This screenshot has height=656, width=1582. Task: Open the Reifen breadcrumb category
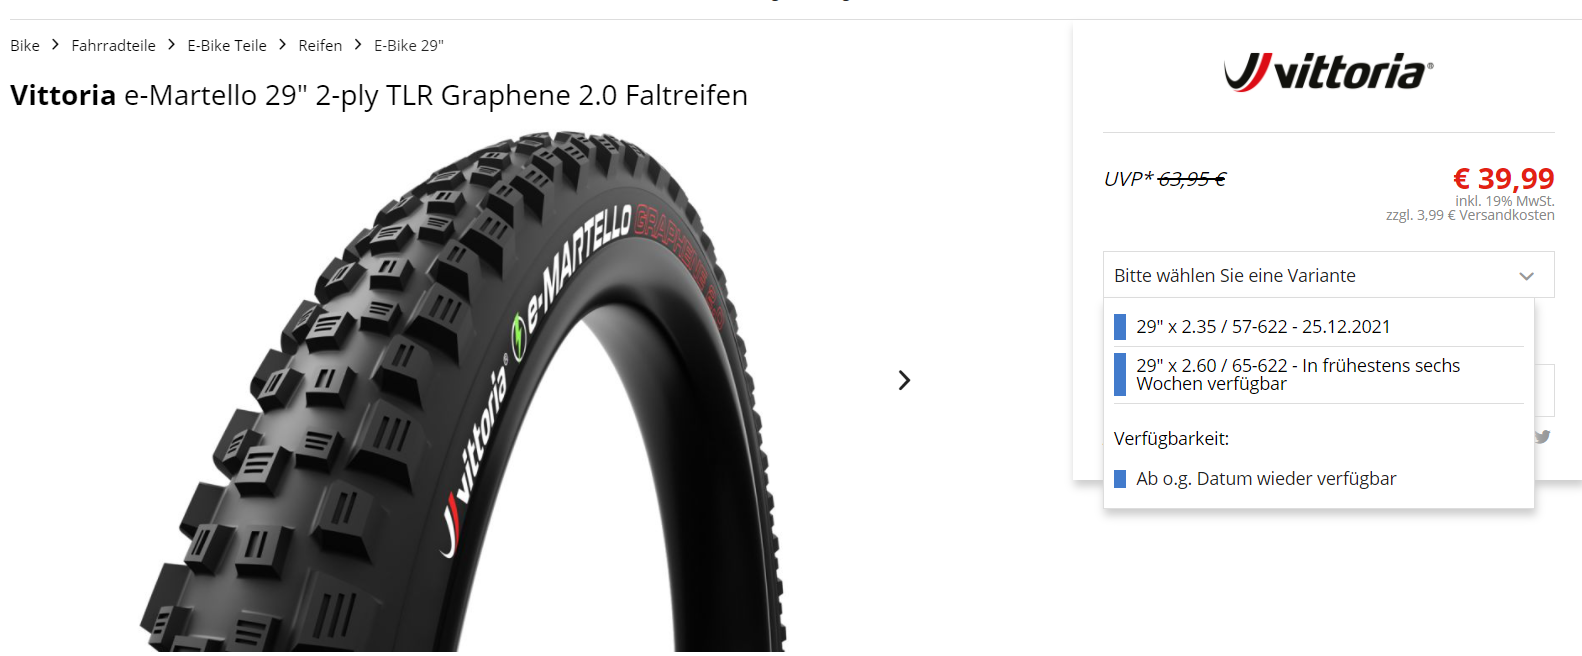(320, 46)
